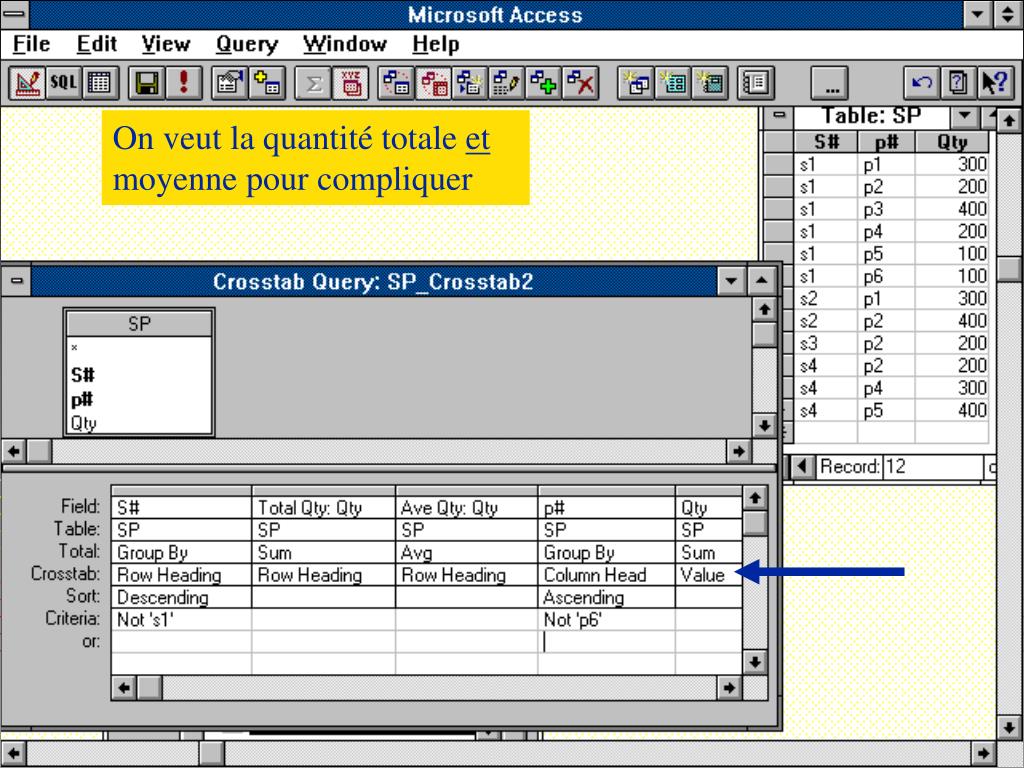Viewport: 1024px width, 768px height.
Task: Choose the Crosstab Query type icon
Action: click(434, 83)
